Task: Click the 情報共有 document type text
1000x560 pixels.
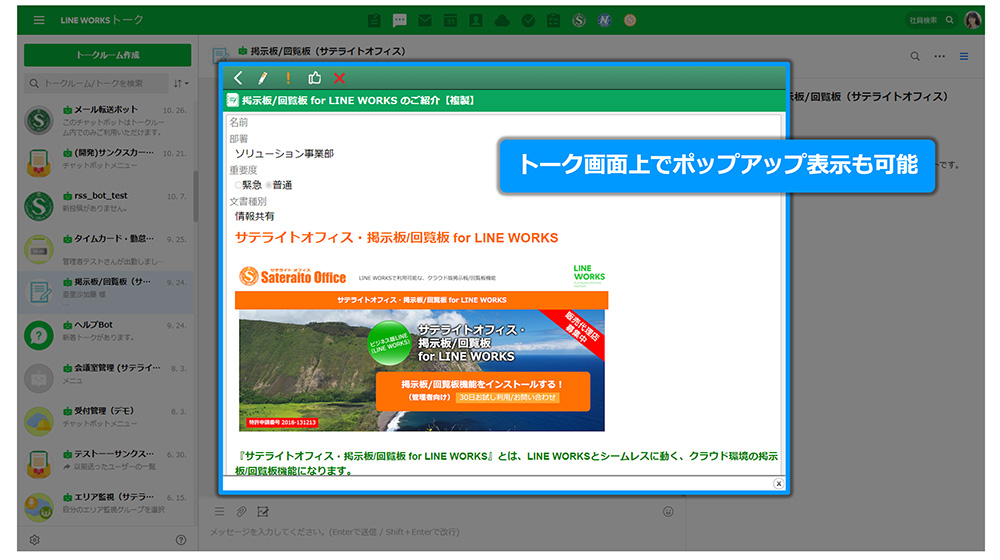Action: point(254,216)
